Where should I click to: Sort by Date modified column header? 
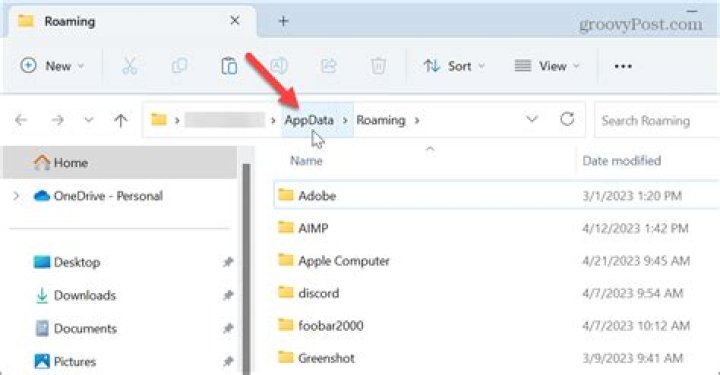(622, 161)
